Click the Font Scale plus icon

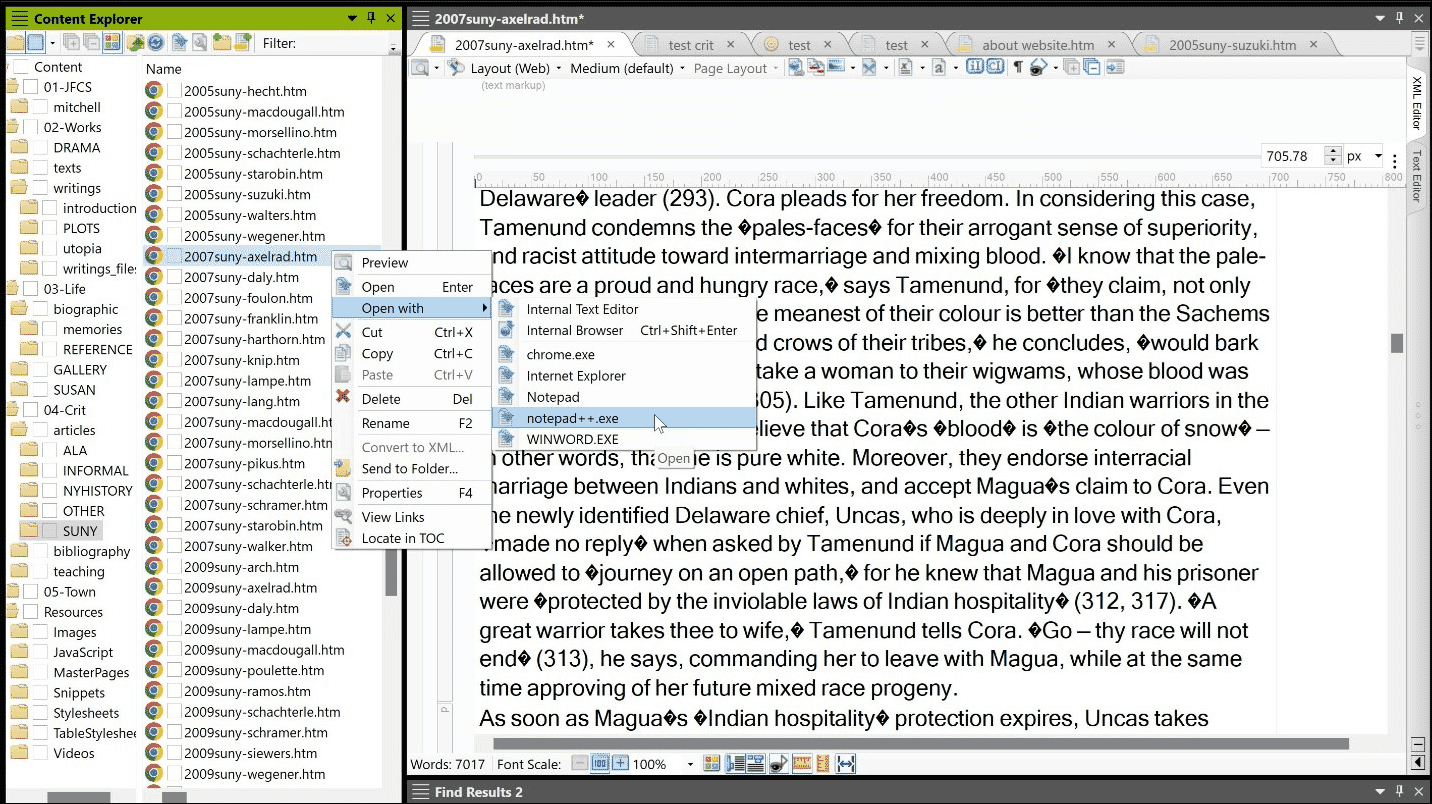(621, 763)
